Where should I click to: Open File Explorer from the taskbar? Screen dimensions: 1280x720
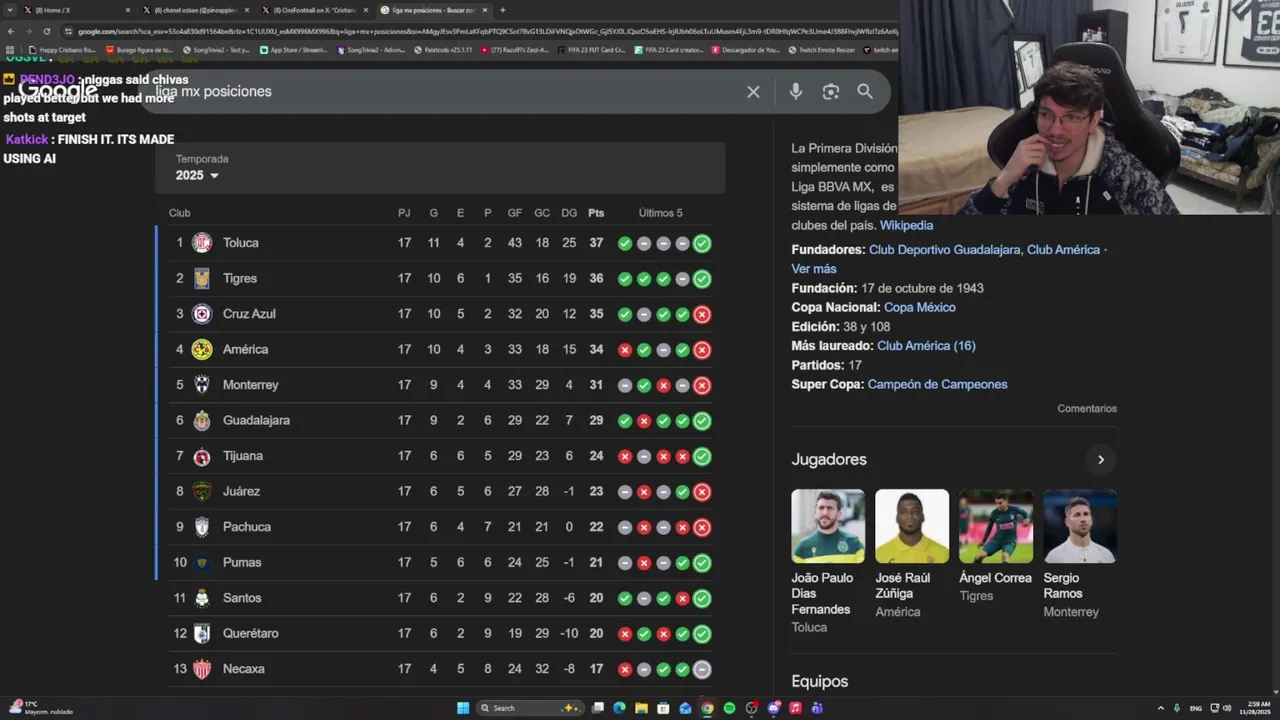coord(641,708)
